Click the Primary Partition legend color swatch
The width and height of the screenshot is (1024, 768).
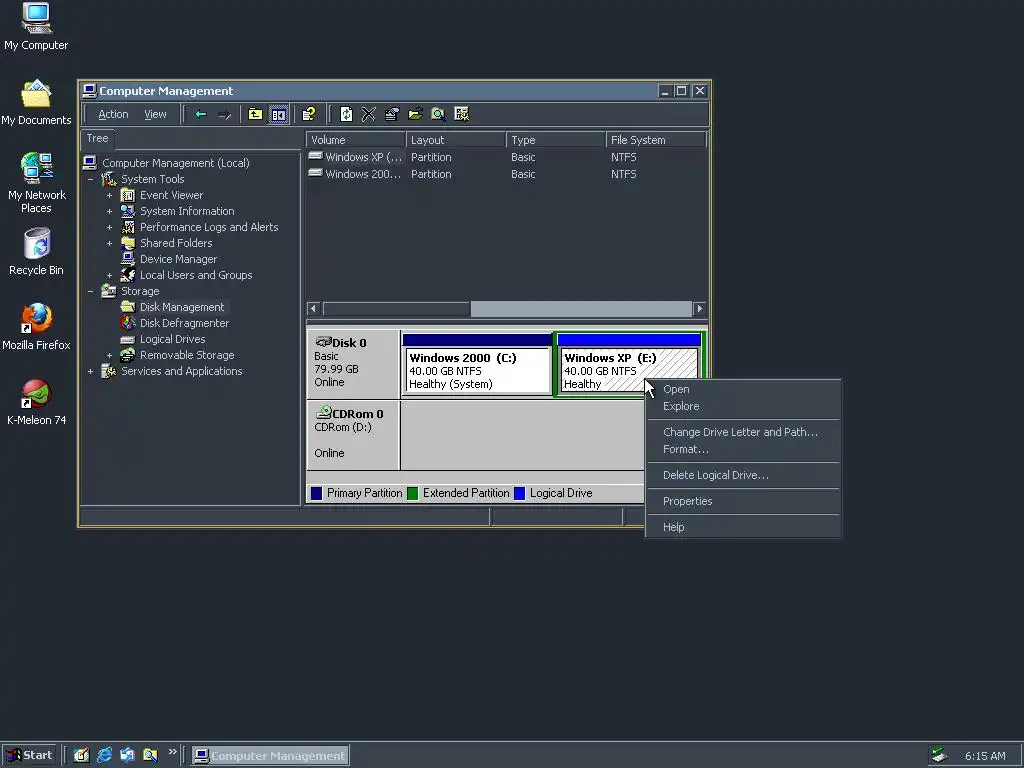point(317,494)
